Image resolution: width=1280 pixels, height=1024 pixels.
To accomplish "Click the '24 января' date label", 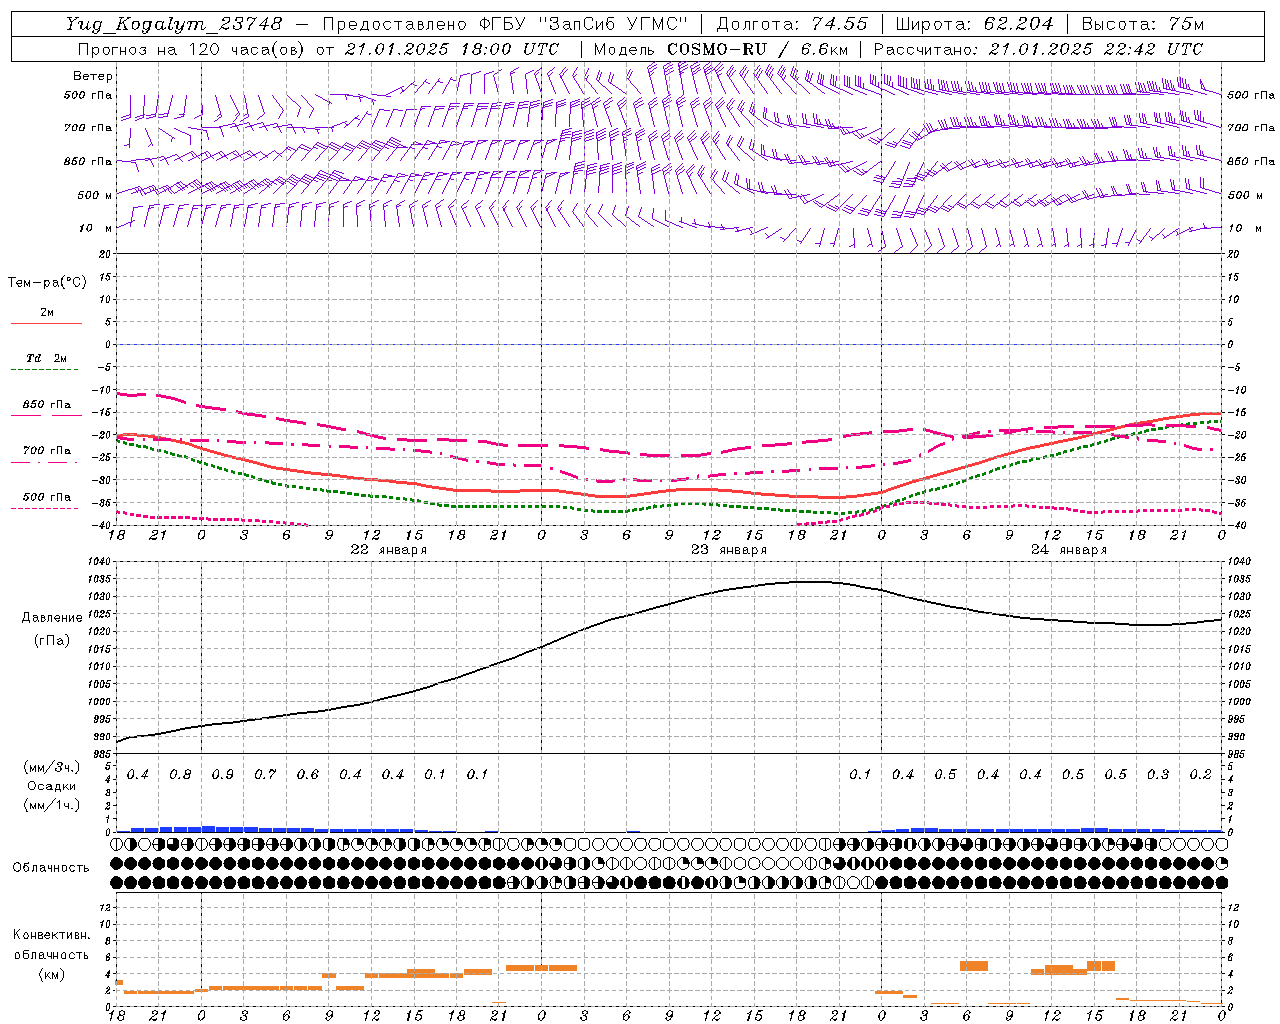I will (1069, 550).
